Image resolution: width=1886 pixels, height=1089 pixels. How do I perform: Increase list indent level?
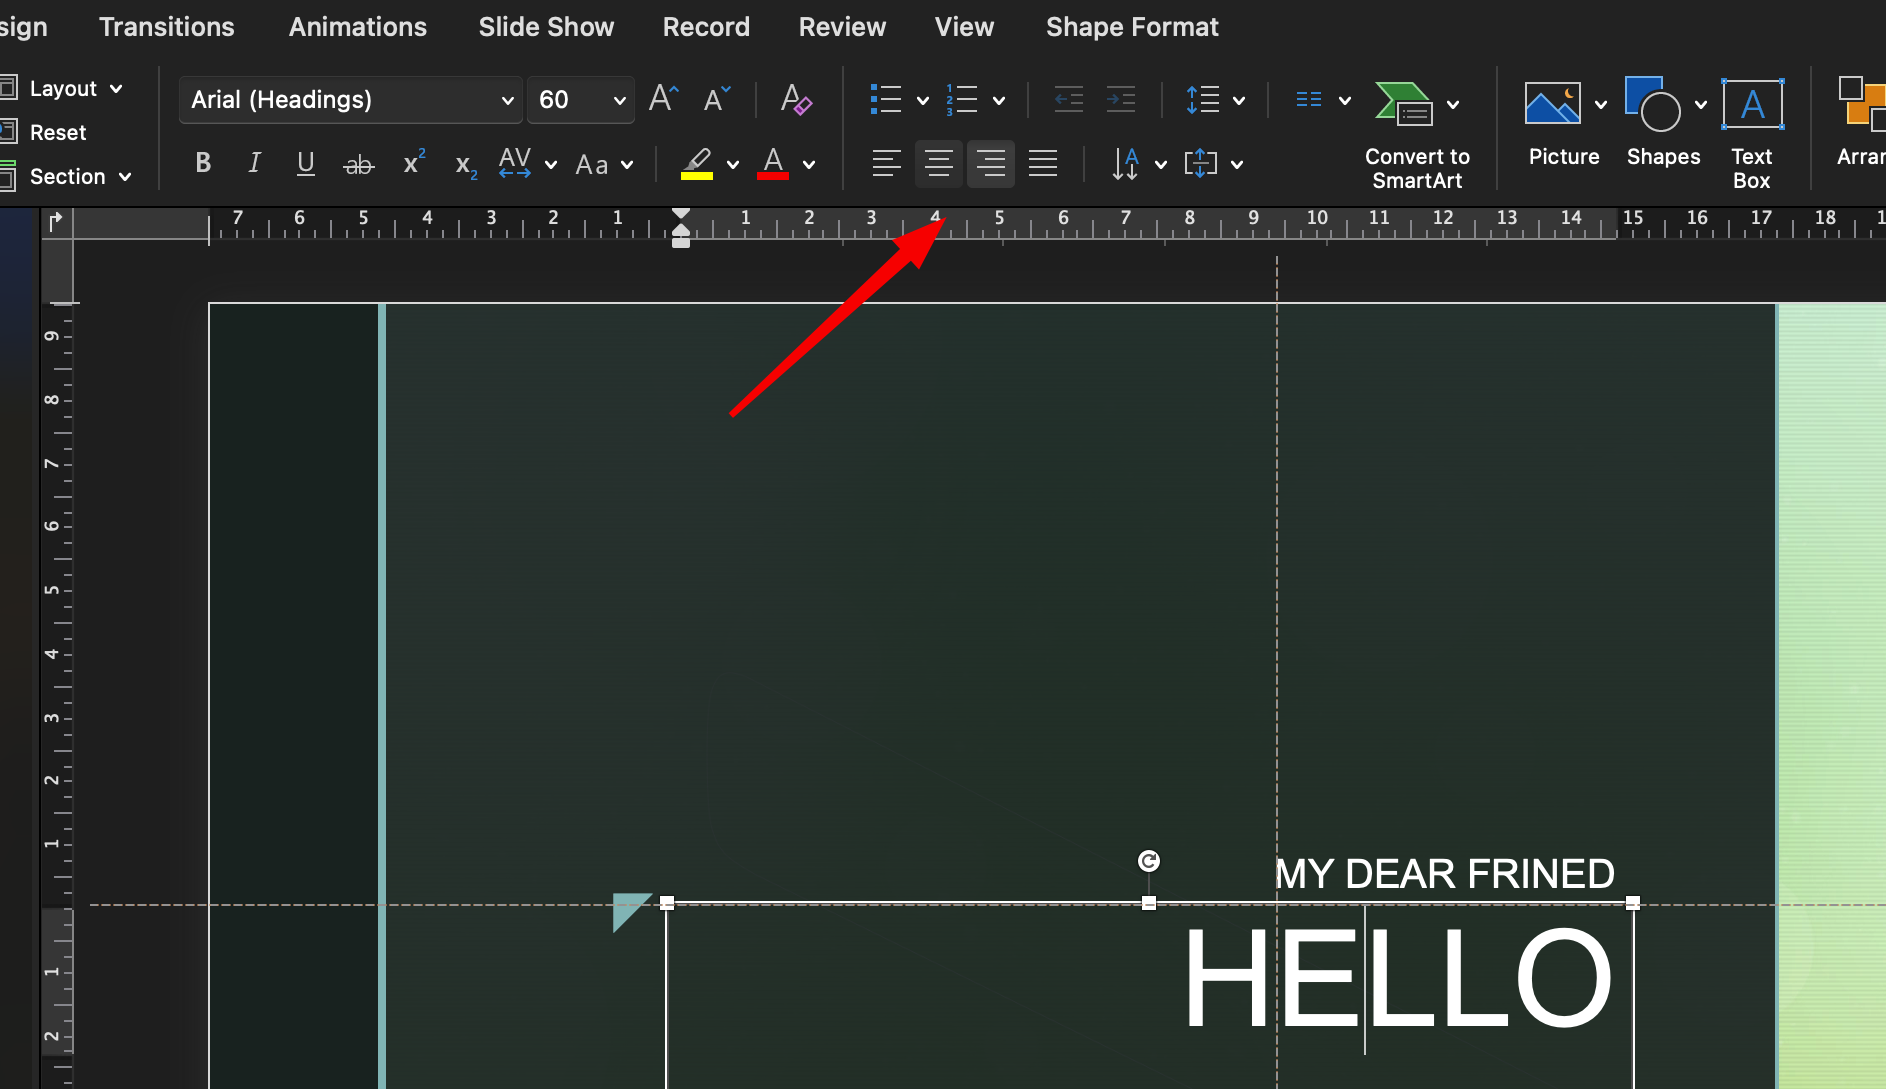(x=1121, y=99)
